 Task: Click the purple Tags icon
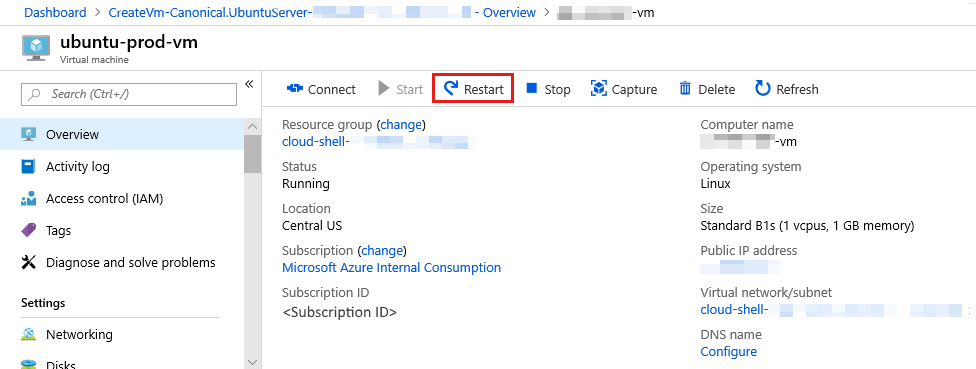(x=29, y=231)
